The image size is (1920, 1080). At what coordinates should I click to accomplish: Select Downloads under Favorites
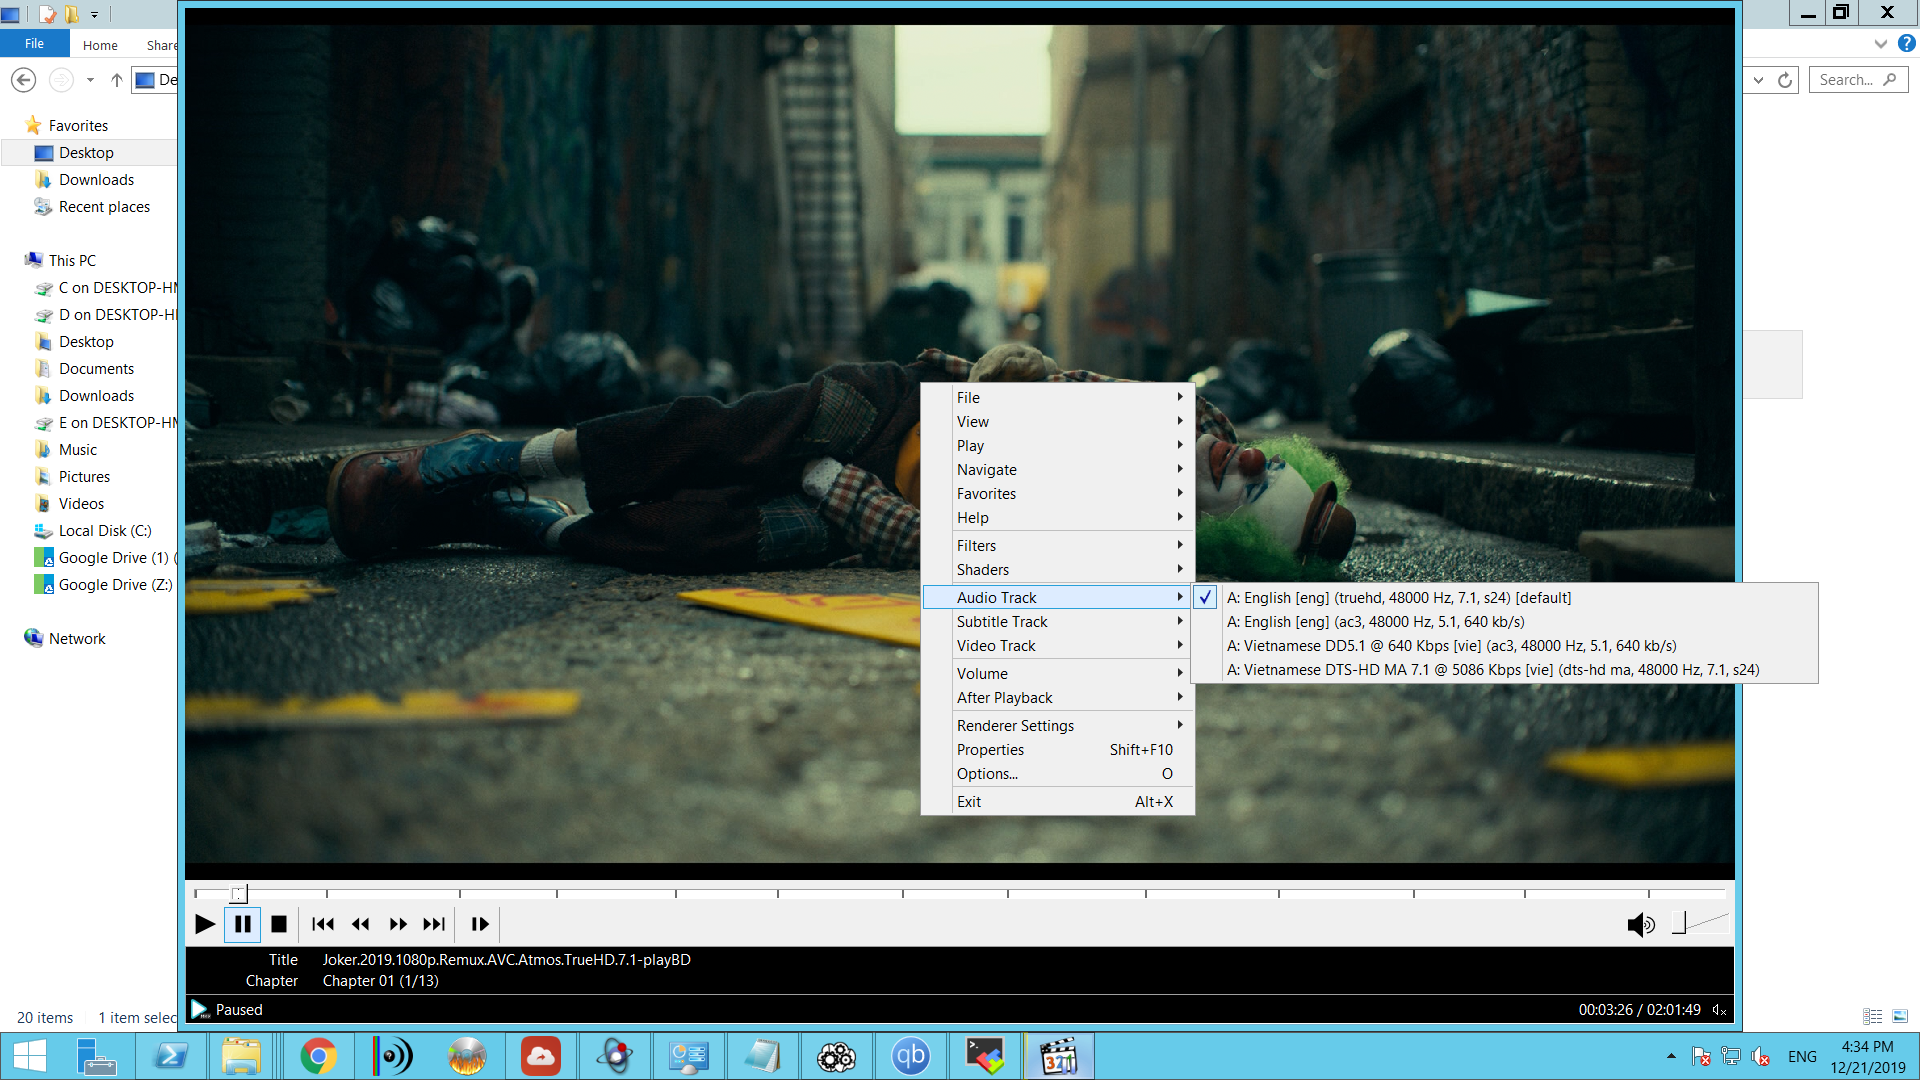96,180
